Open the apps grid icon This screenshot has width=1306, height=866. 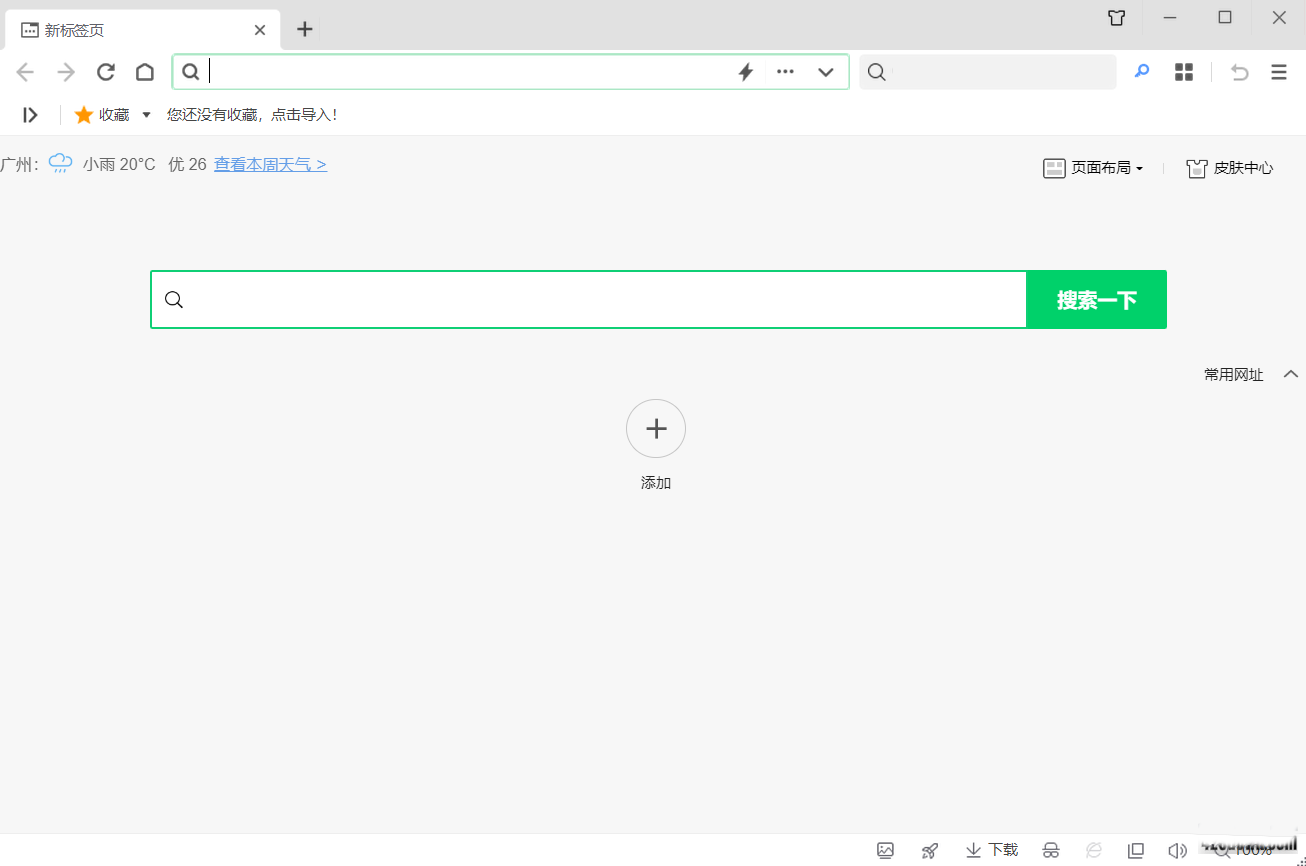tap(1184, 72)
